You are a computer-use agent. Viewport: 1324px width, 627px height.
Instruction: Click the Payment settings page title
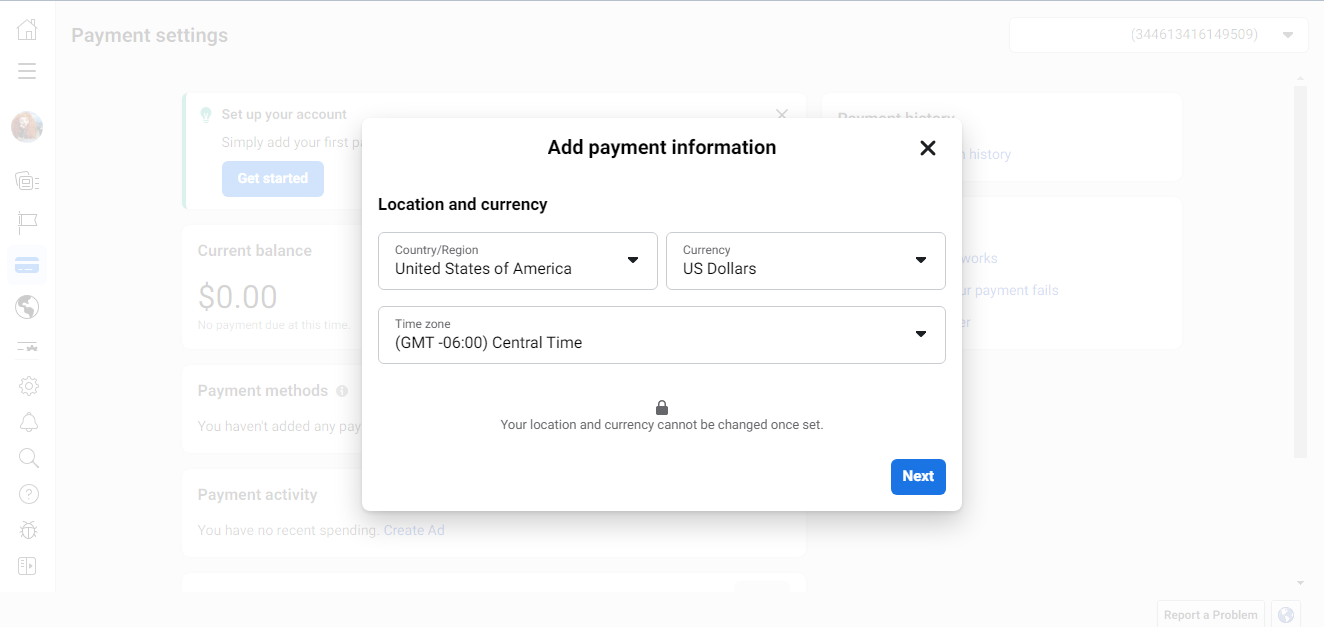click(x=150, y=35)
